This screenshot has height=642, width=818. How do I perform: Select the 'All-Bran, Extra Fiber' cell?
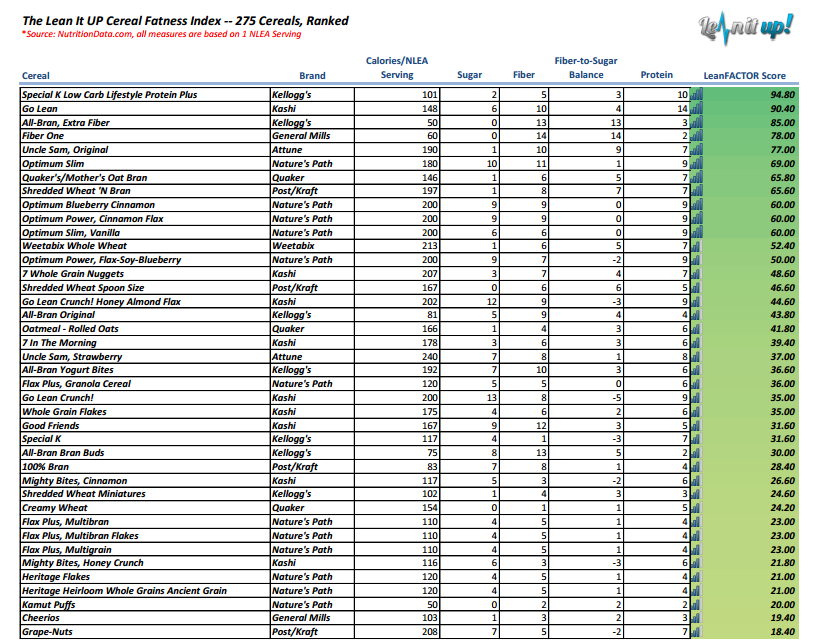146,123
